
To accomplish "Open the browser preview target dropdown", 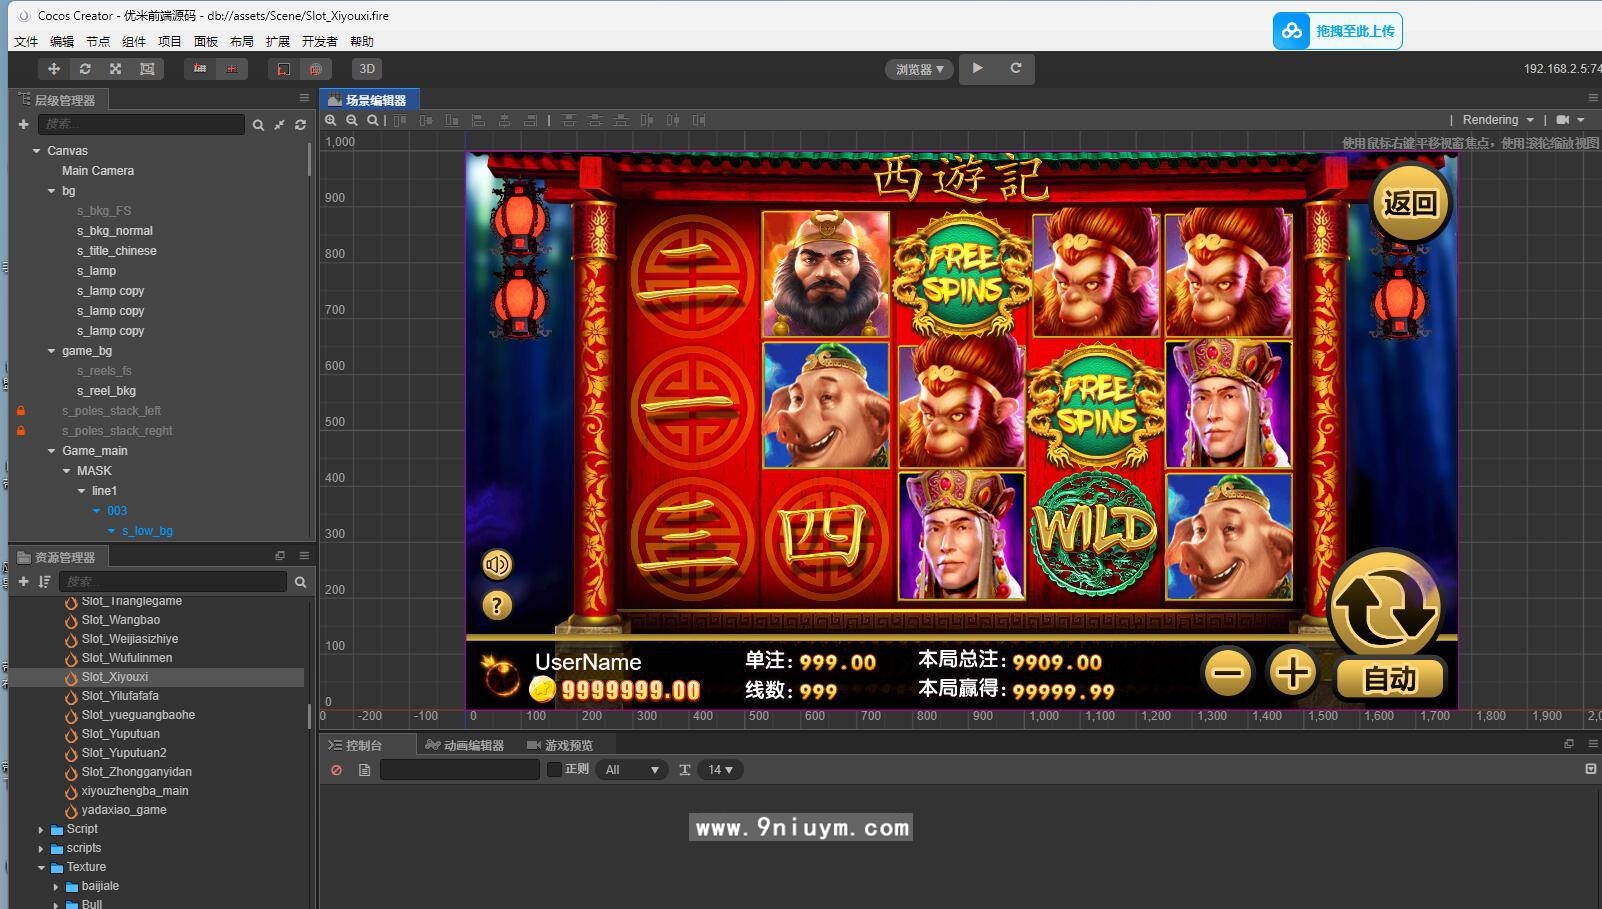I will tap(919, 69).
